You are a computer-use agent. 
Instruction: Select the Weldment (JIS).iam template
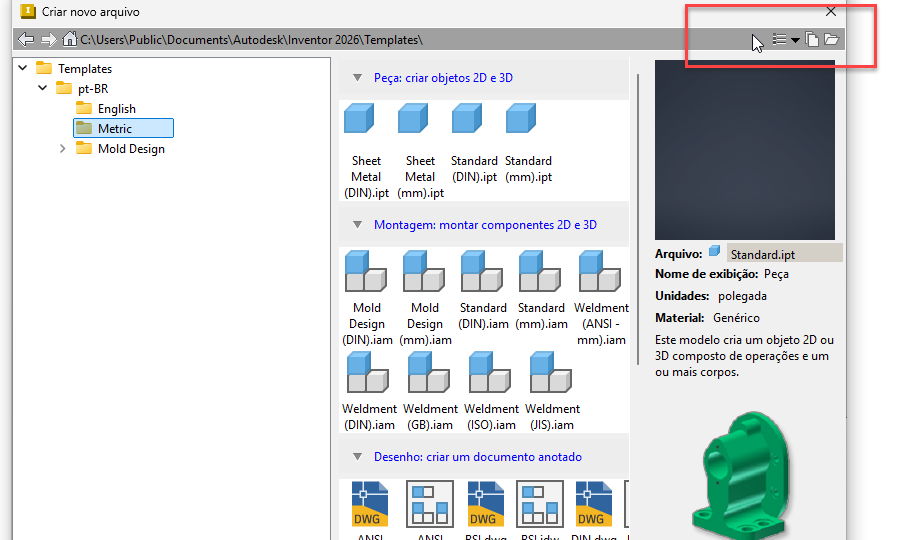552,391
